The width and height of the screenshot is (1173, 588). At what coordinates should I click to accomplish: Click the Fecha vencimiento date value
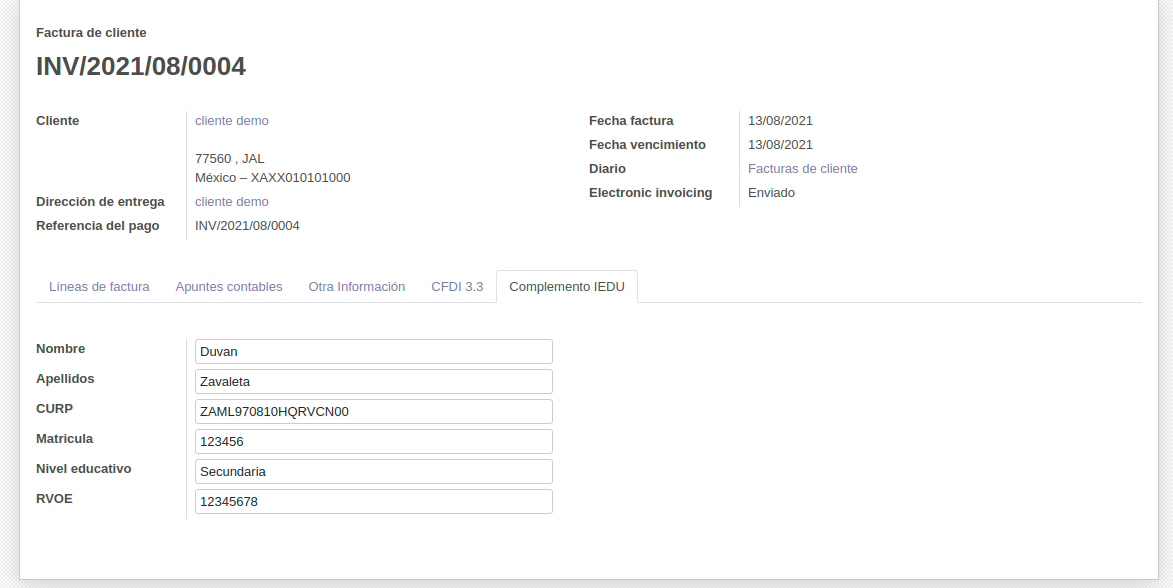[780, 145]
